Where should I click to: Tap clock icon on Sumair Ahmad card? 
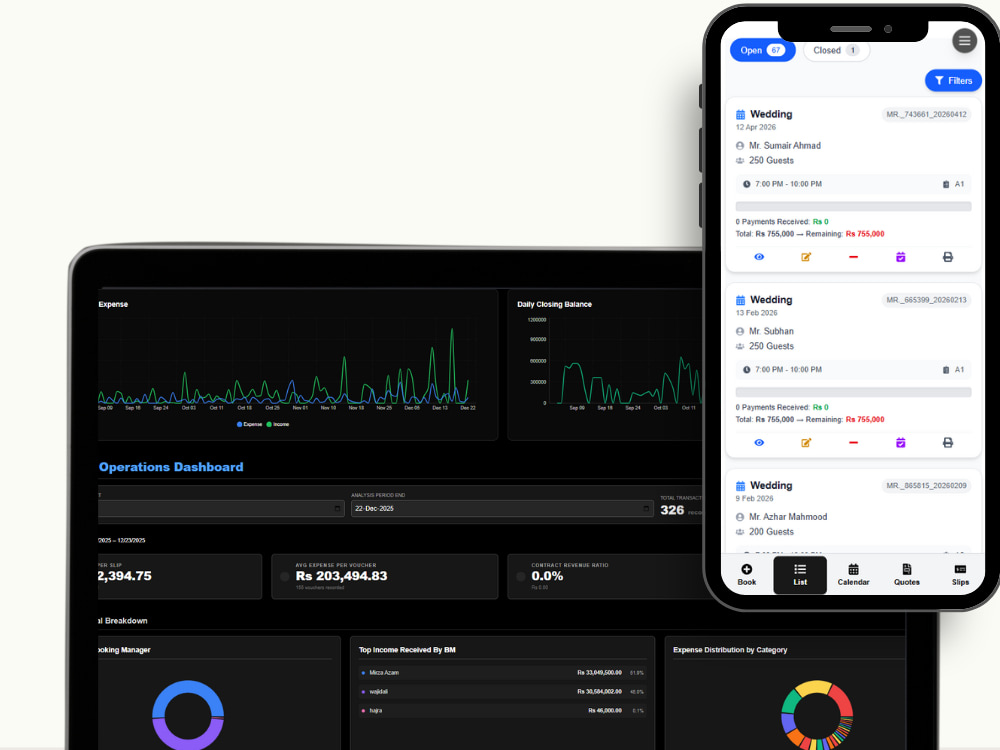click(746, 184)
